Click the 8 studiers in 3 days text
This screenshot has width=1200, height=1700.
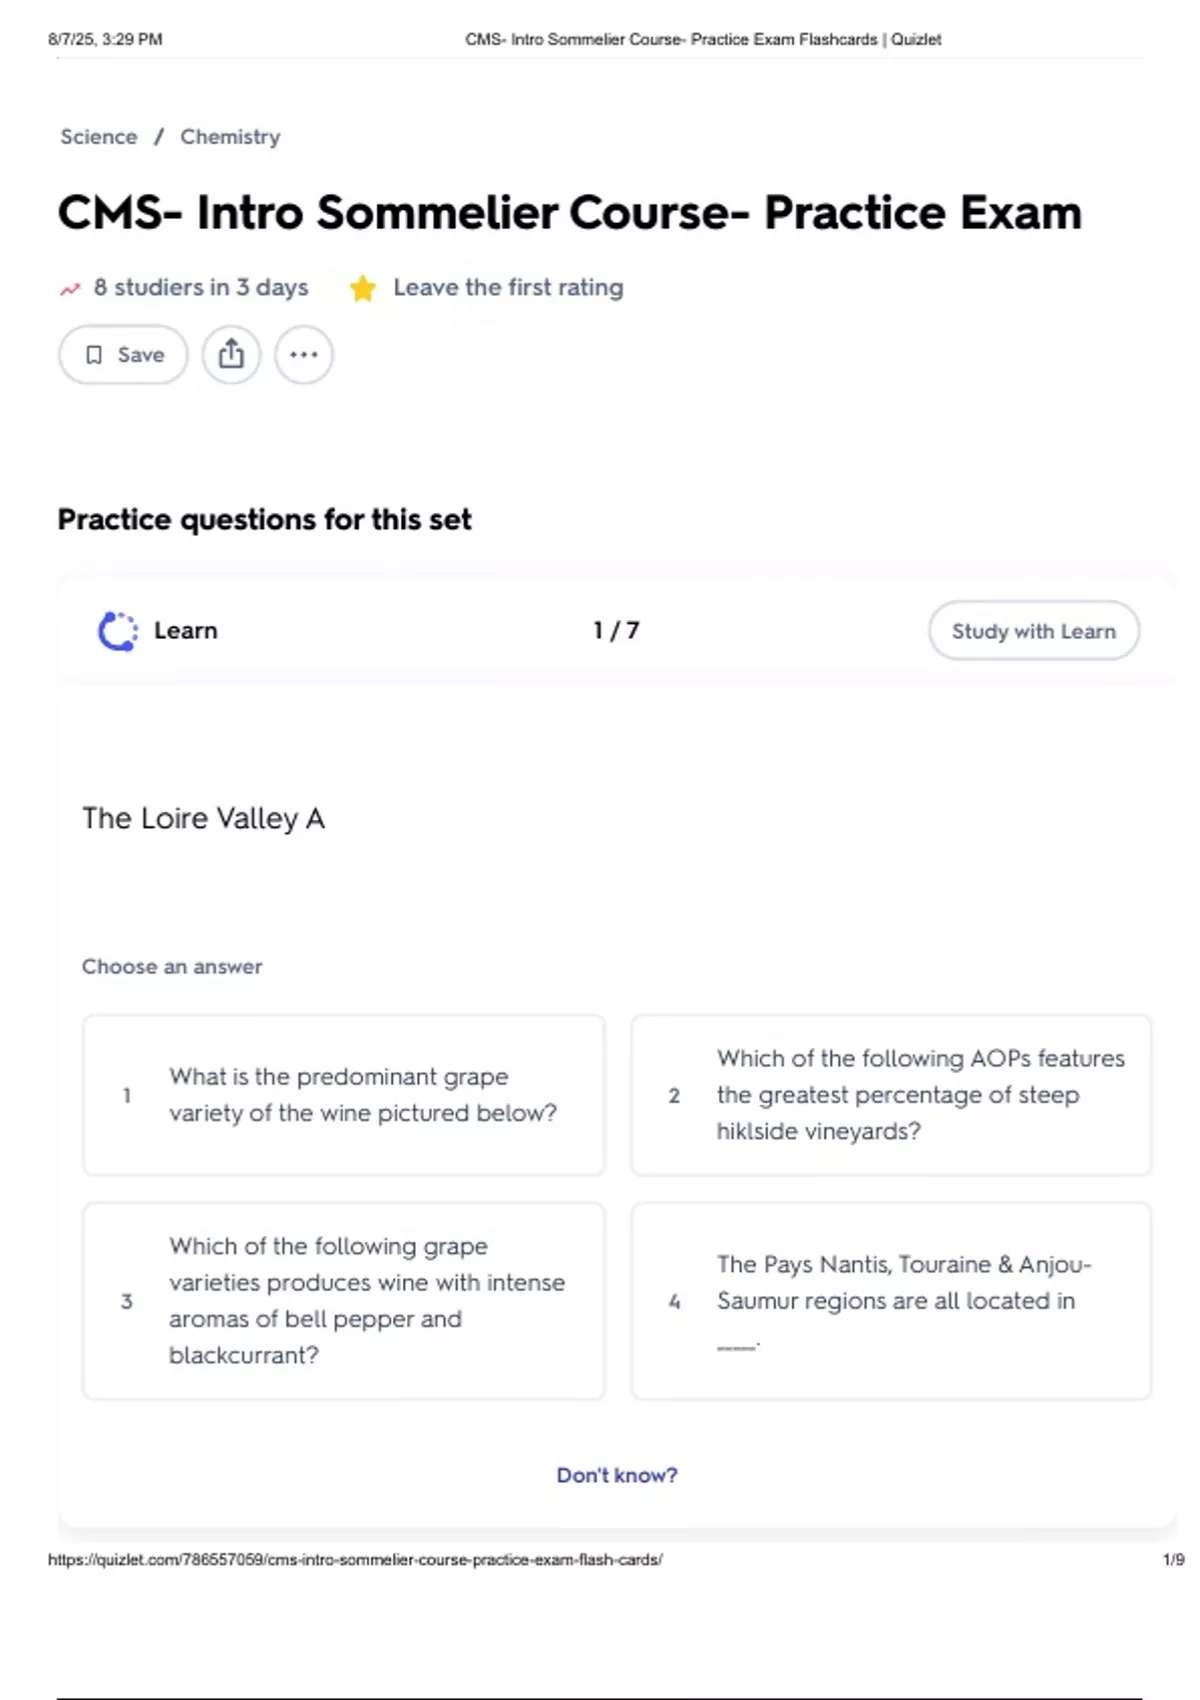point(201,288)
